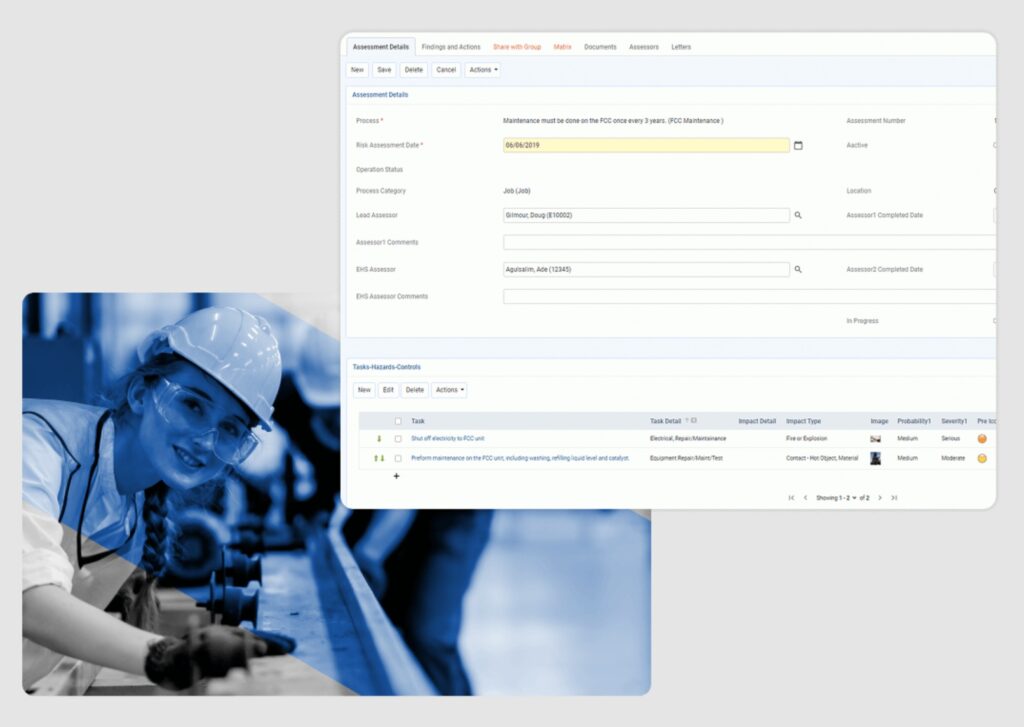Click the Lead Assessor lookup magnifier
The width and height of the screenshot is (1024, 727).
coord(798,215)
